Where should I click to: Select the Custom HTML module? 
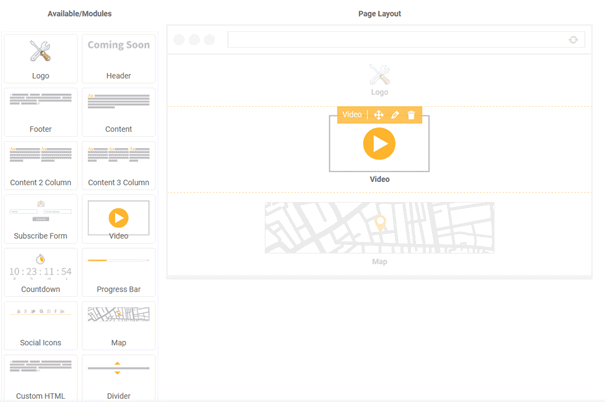tap(41, 378)
